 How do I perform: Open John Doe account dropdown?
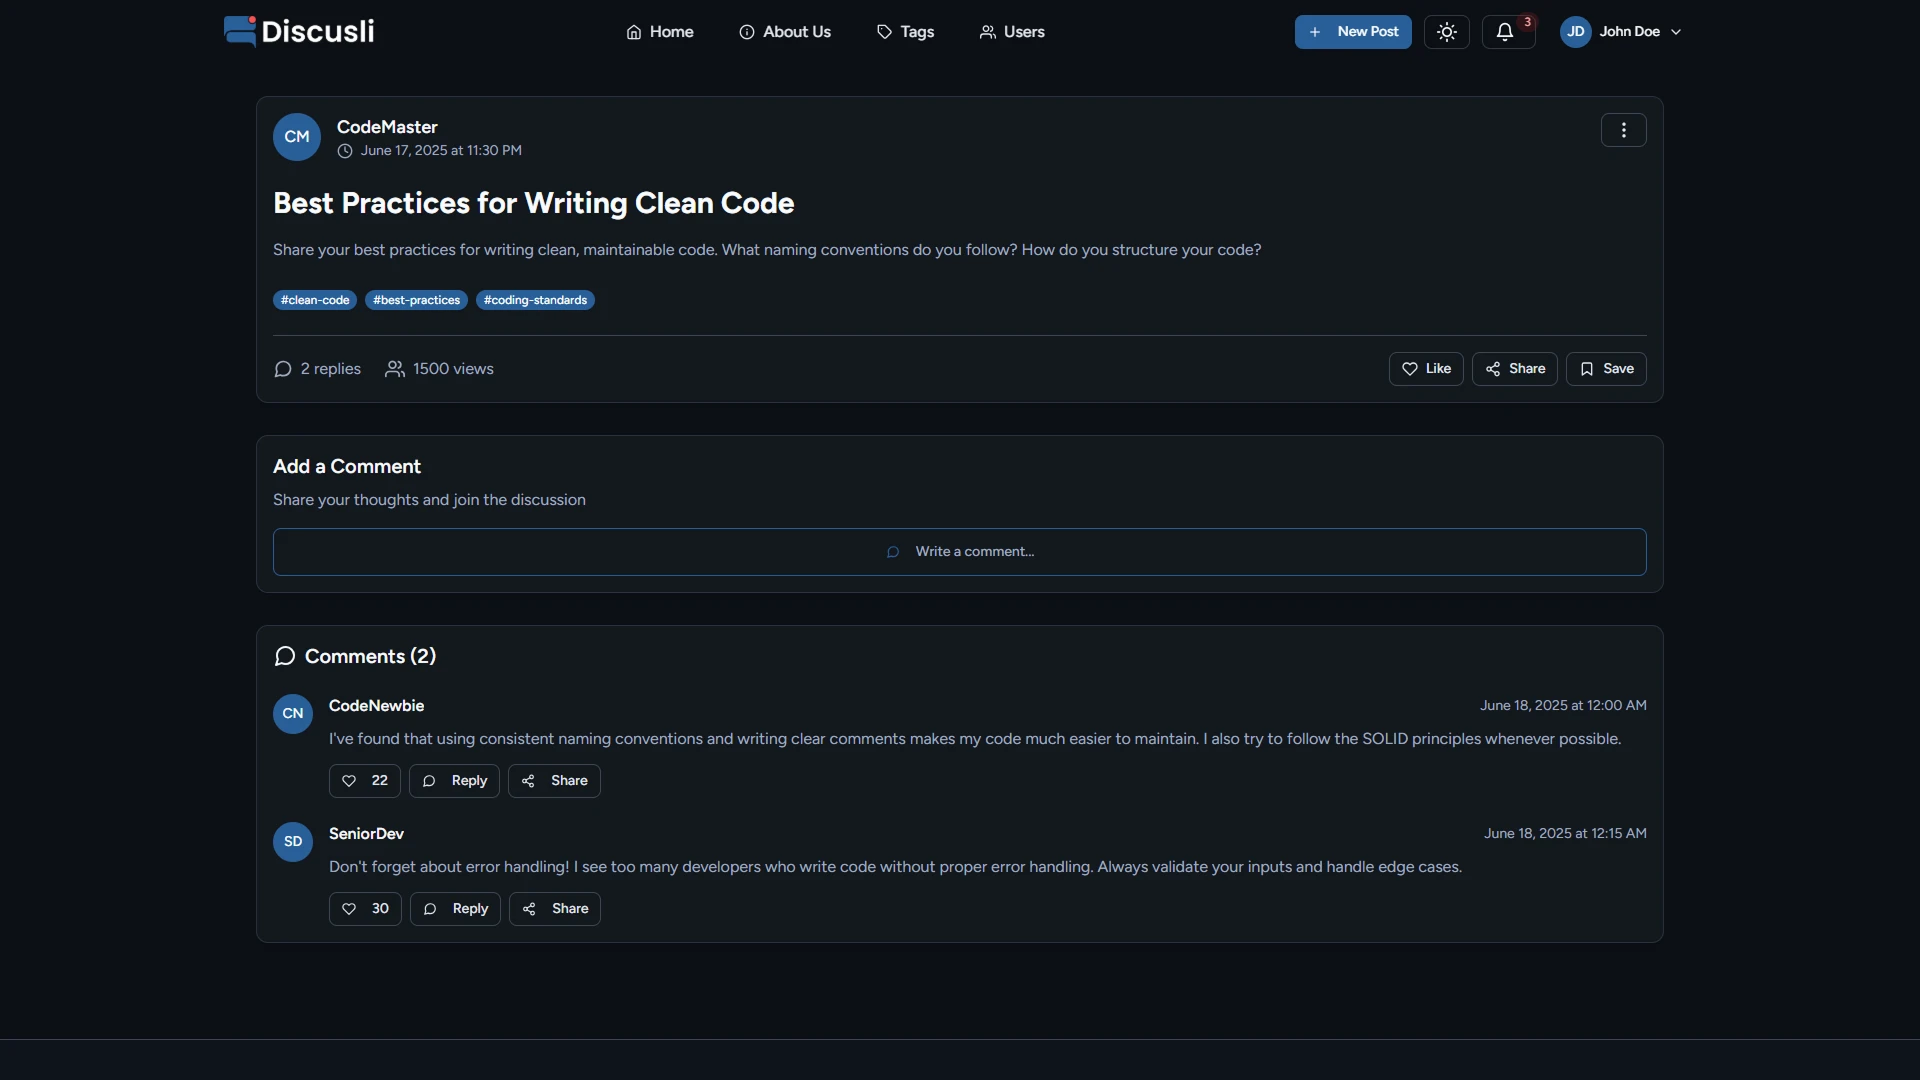[x=1621, y=32]
